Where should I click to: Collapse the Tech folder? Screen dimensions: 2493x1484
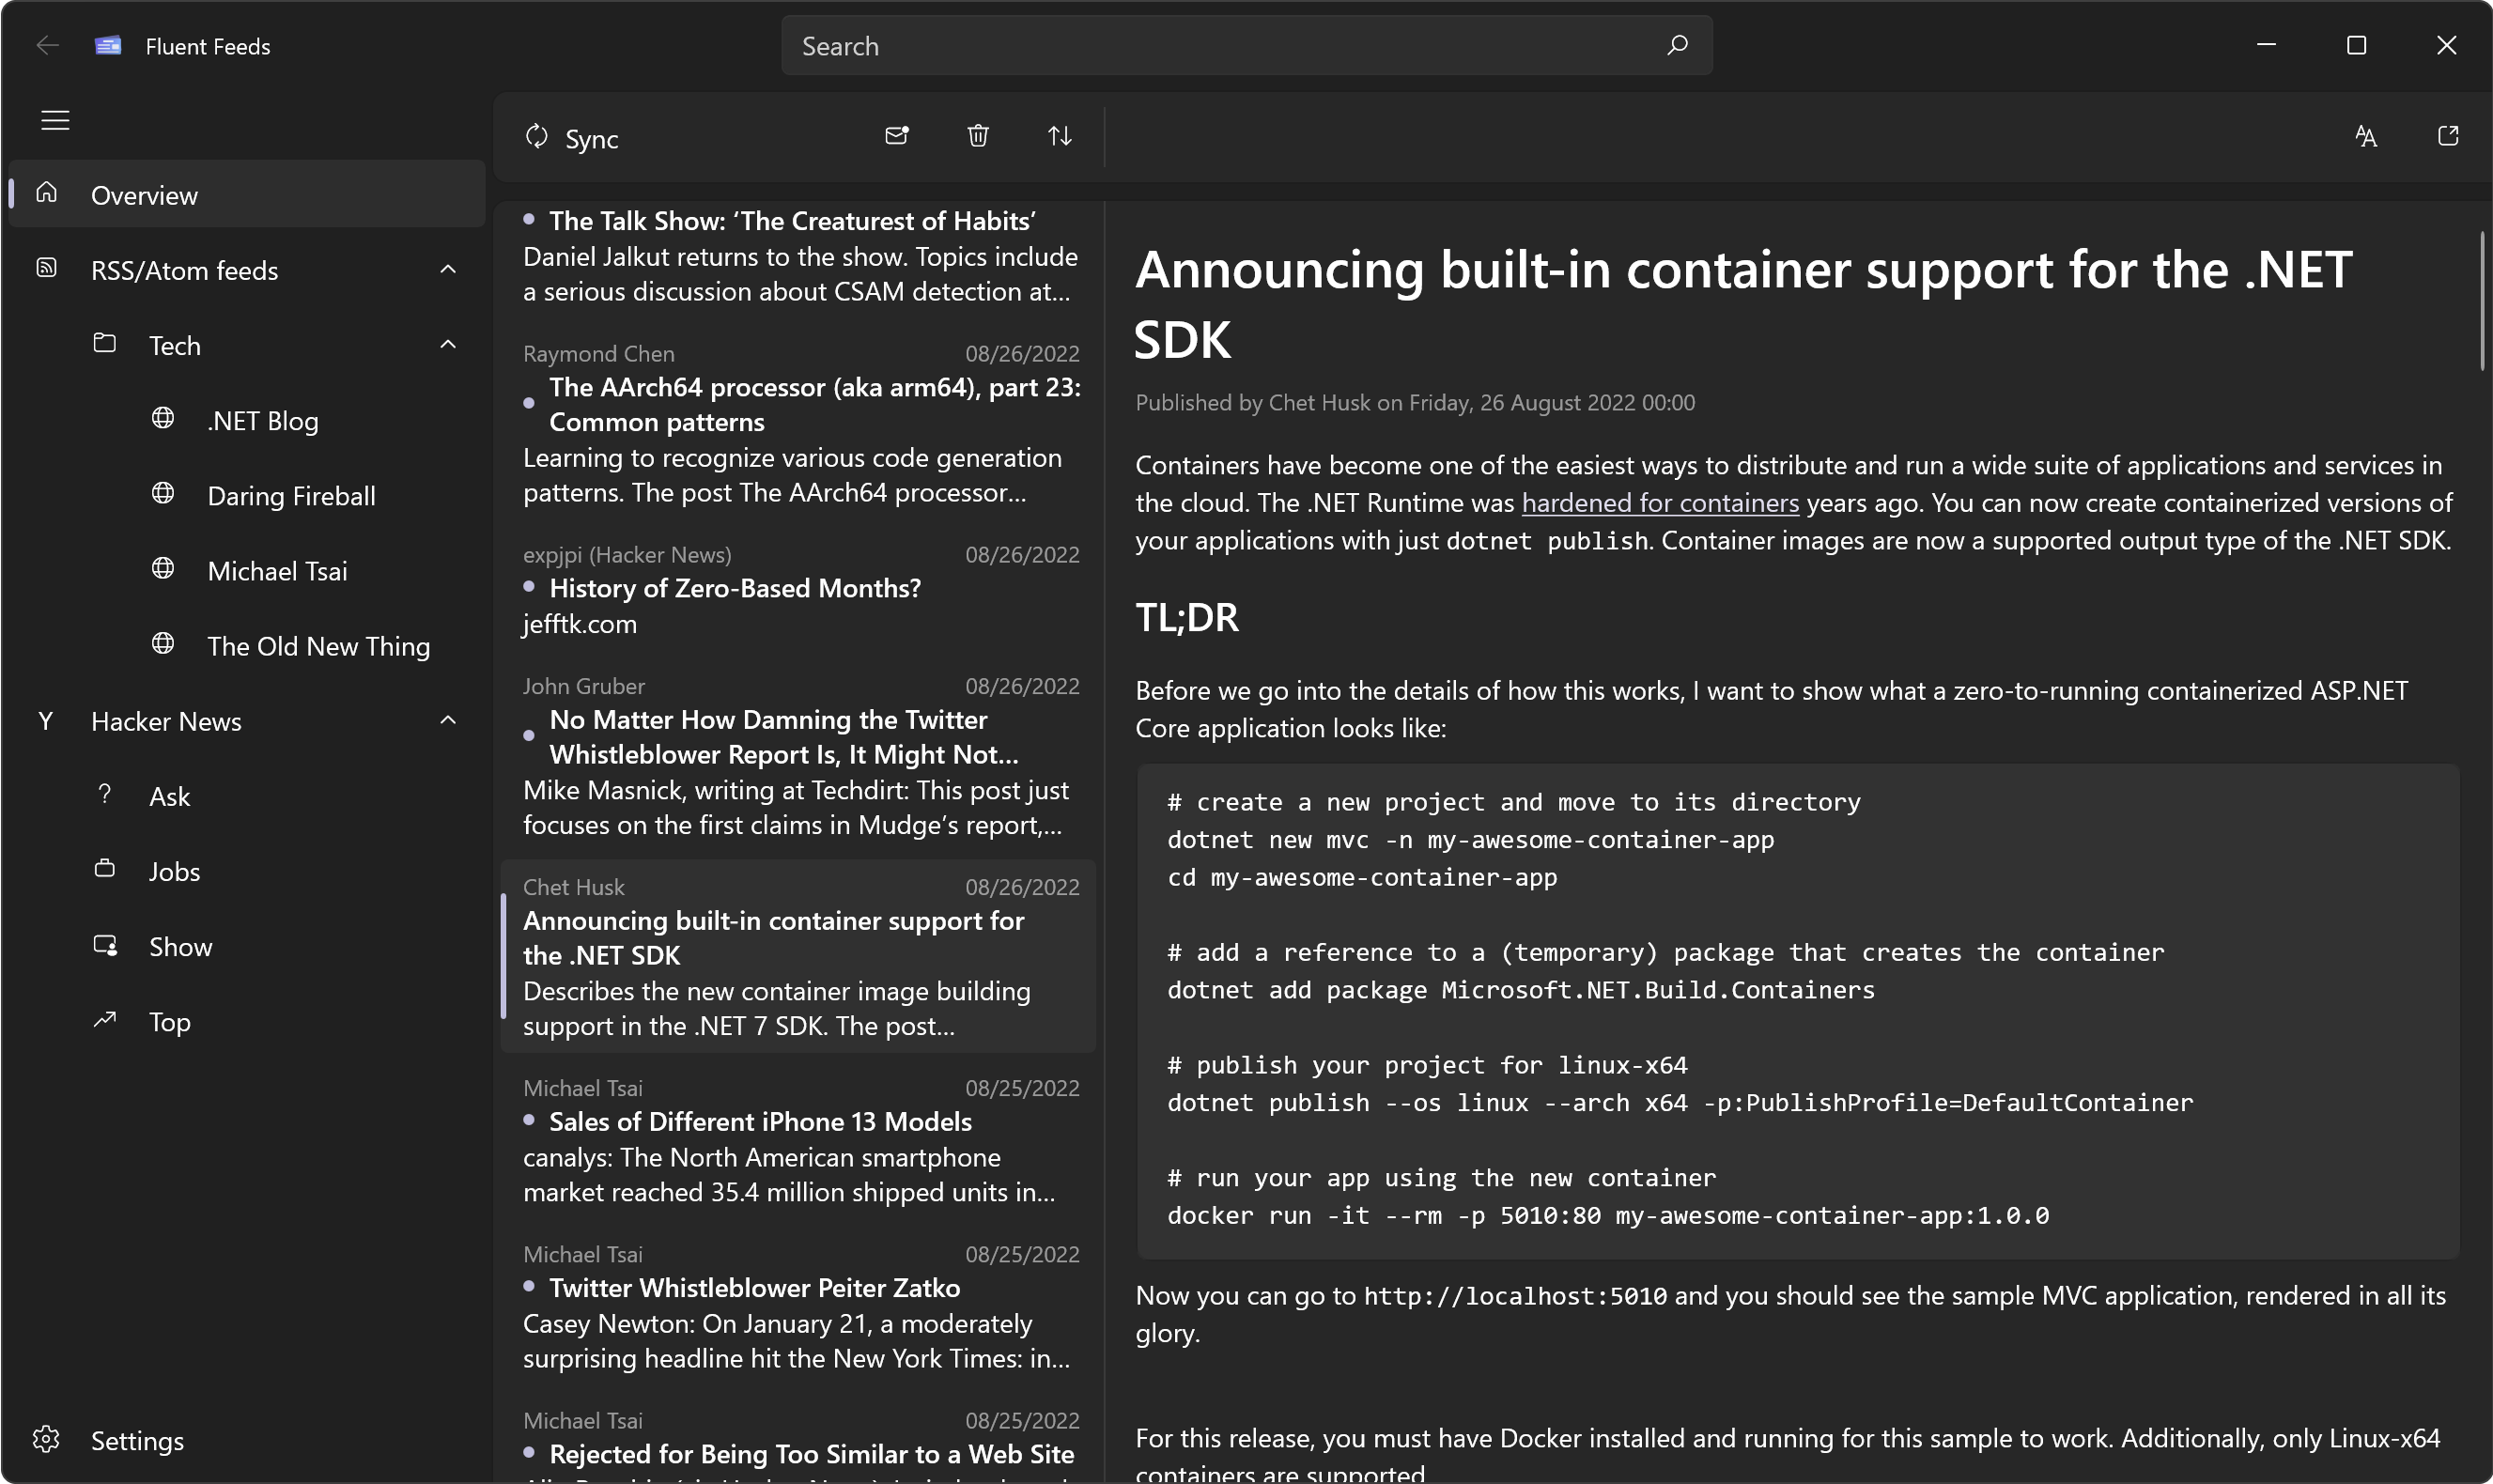(447, 344)
